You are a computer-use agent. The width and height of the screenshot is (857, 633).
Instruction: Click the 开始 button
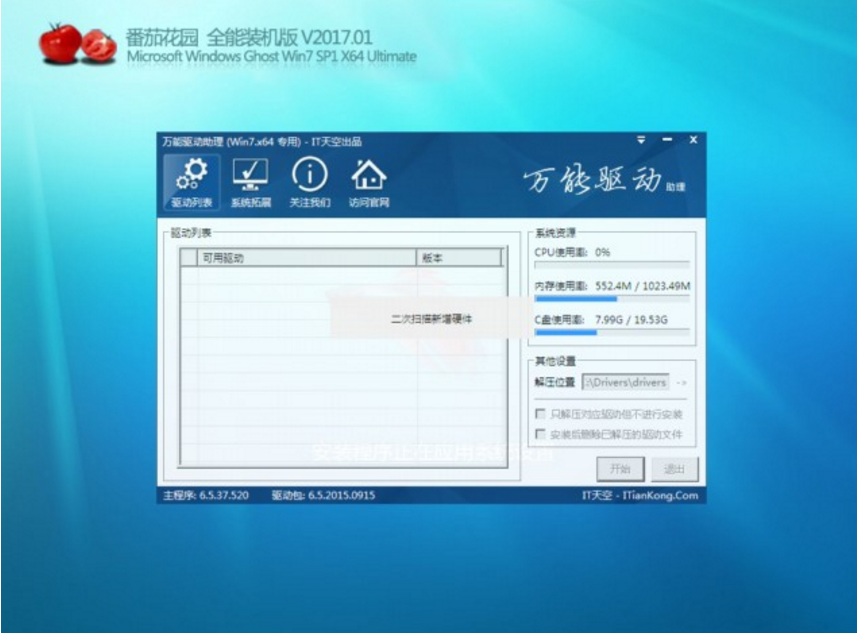[620, 468]
